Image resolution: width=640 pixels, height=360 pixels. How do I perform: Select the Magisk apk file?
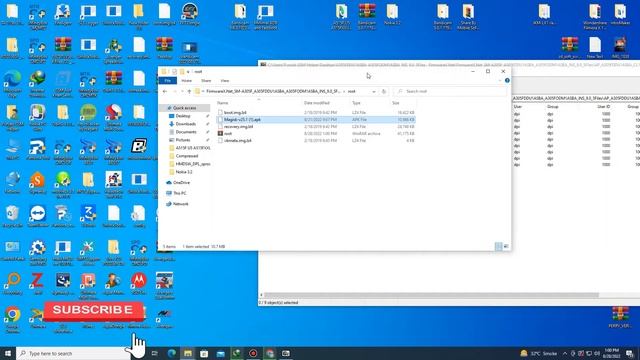tap(242, 120)
